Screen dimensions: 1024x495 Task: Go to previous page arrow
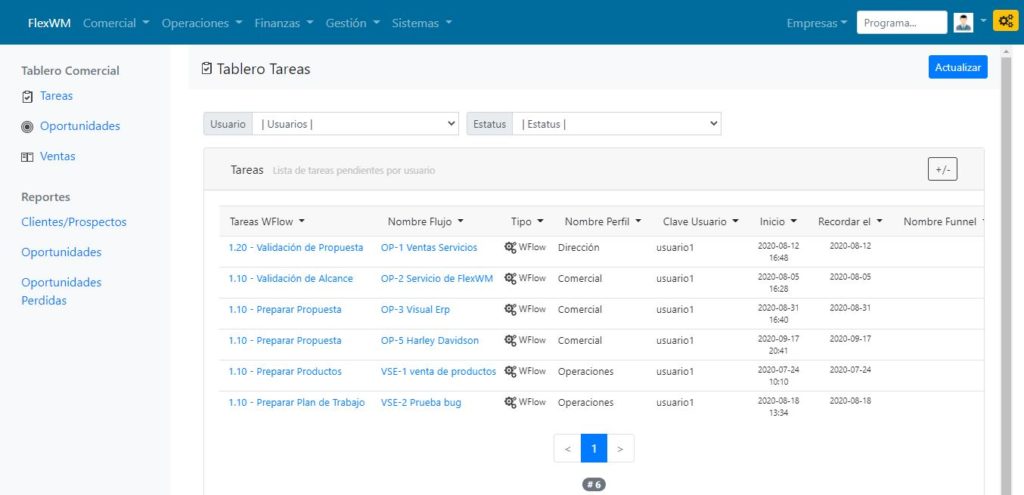pos(568,449)
